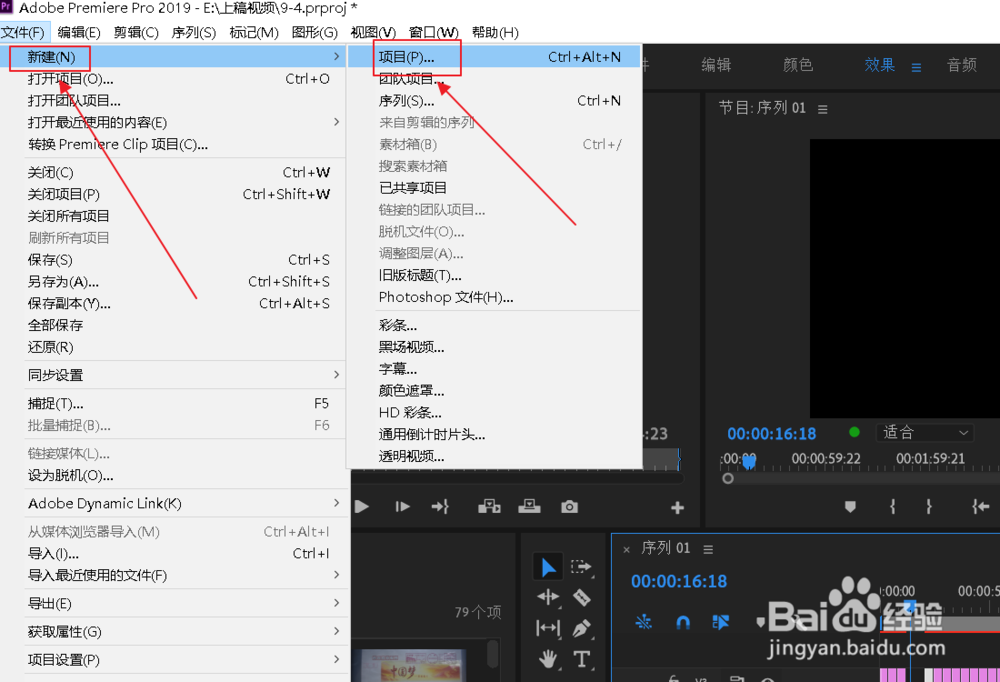Select the Slip tool

click(x=548, y=628)
